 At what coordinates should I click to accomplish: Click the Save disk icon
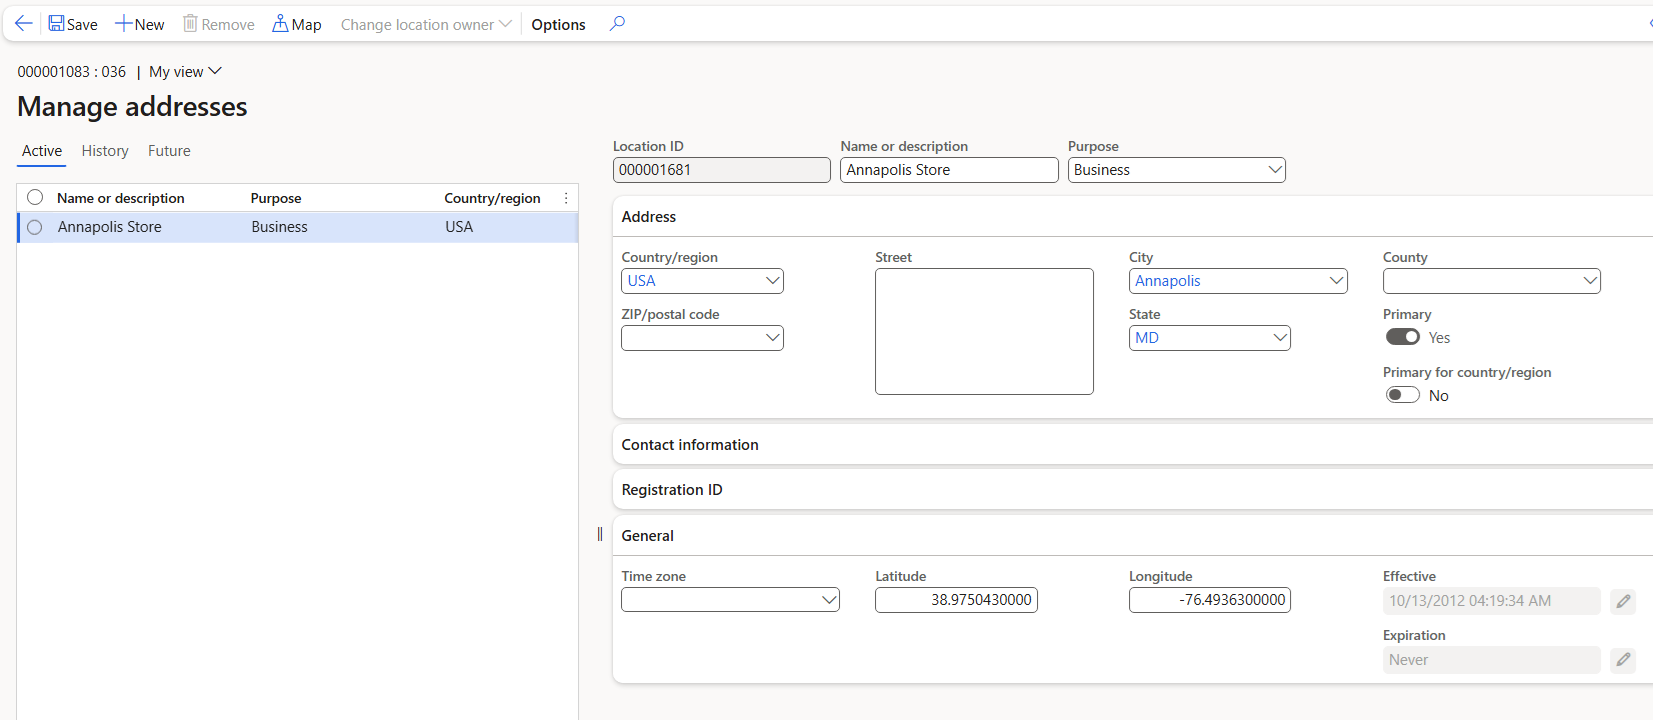coord(57,23)
